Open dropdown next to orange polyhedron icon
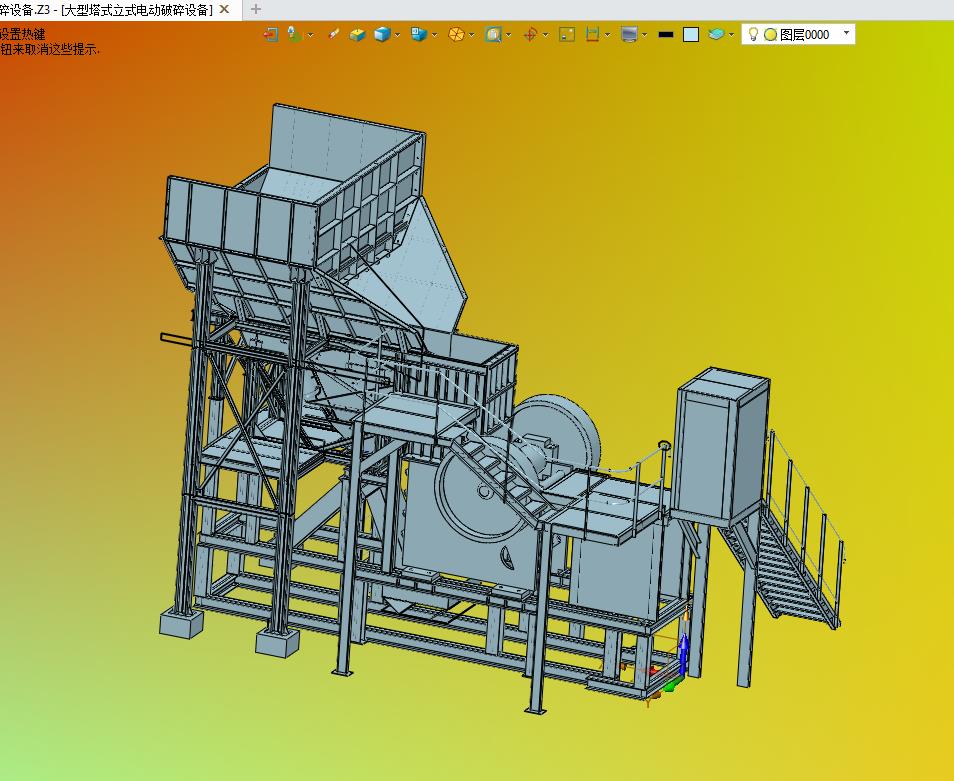 pyautogui.click(x=472, y=35)
